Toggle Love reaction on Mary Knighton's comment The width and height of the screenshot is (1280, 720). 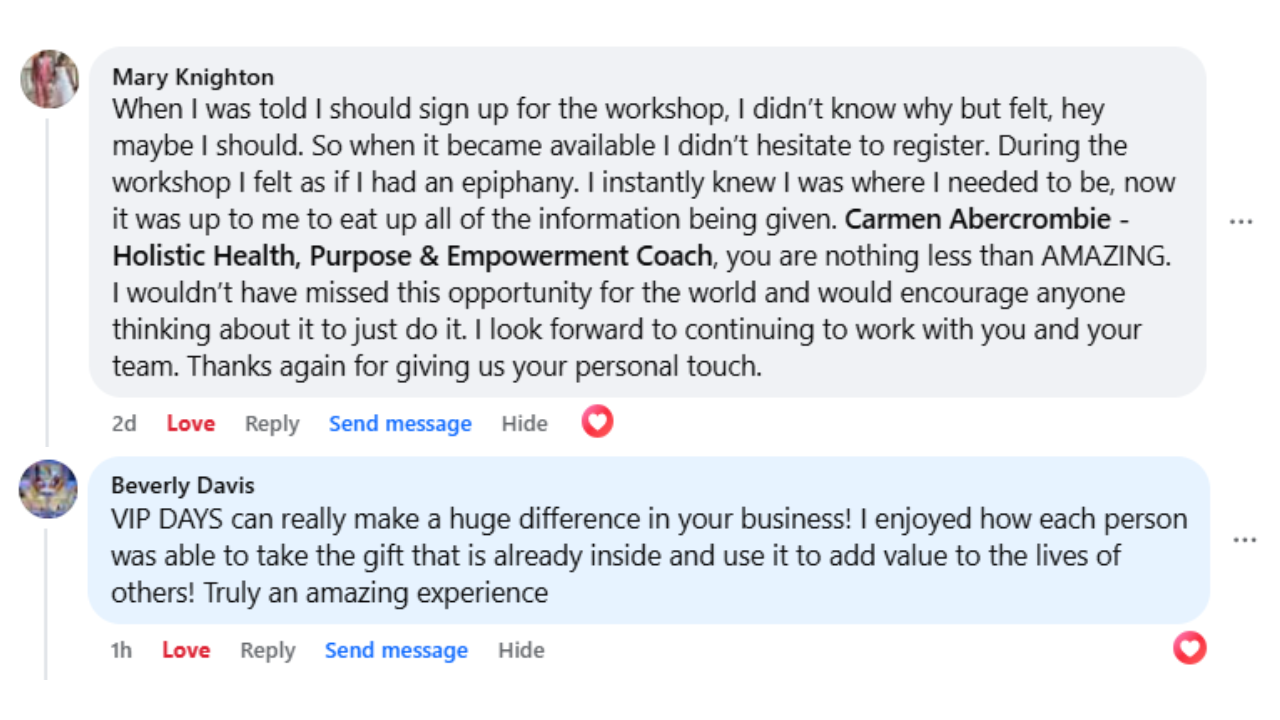(x=190, y=424)
